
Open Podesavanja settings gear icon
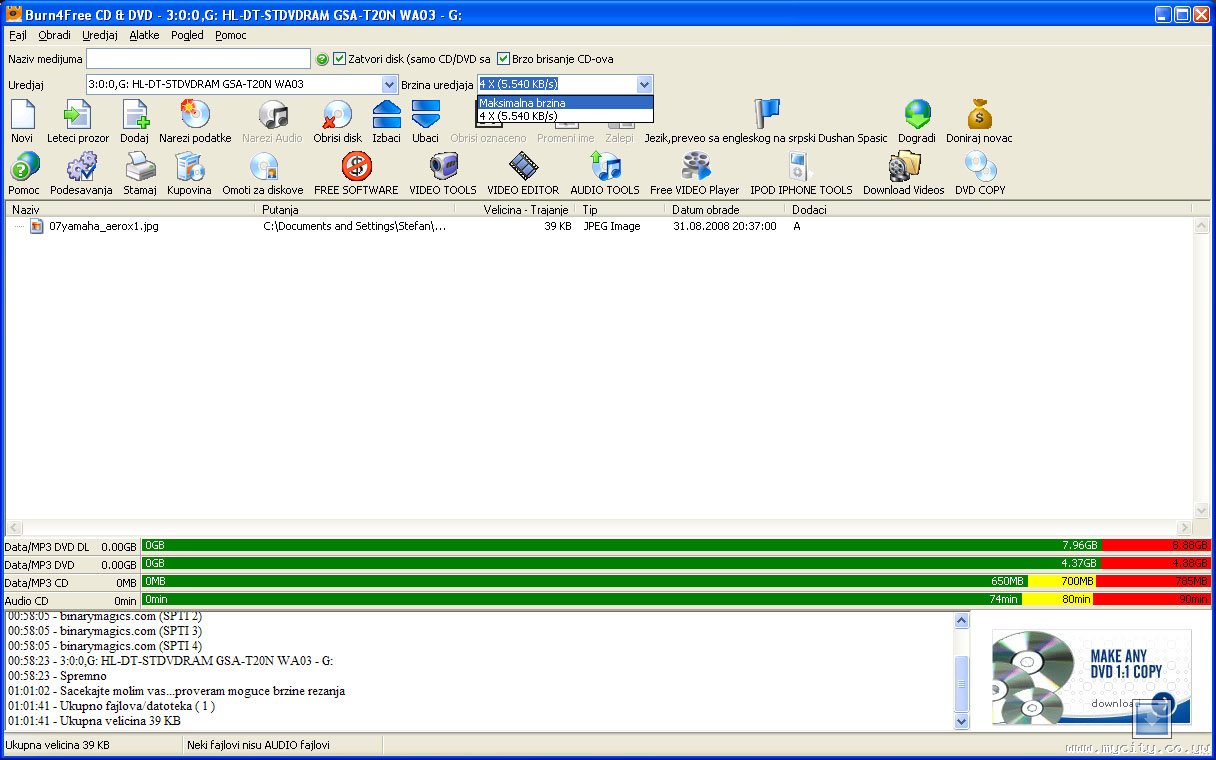tap(81, 166)
